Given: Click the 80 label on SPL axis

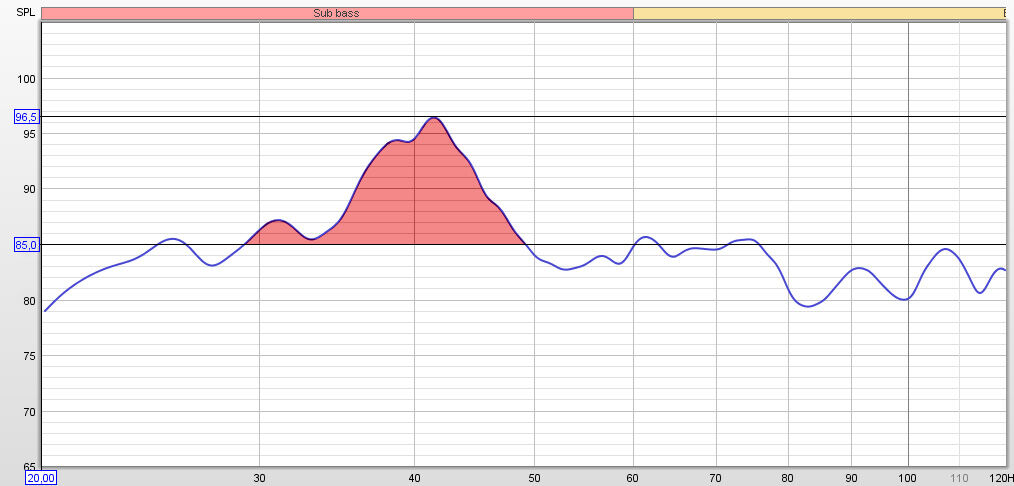Looking at the screenshot, I should tap(30, 301).
